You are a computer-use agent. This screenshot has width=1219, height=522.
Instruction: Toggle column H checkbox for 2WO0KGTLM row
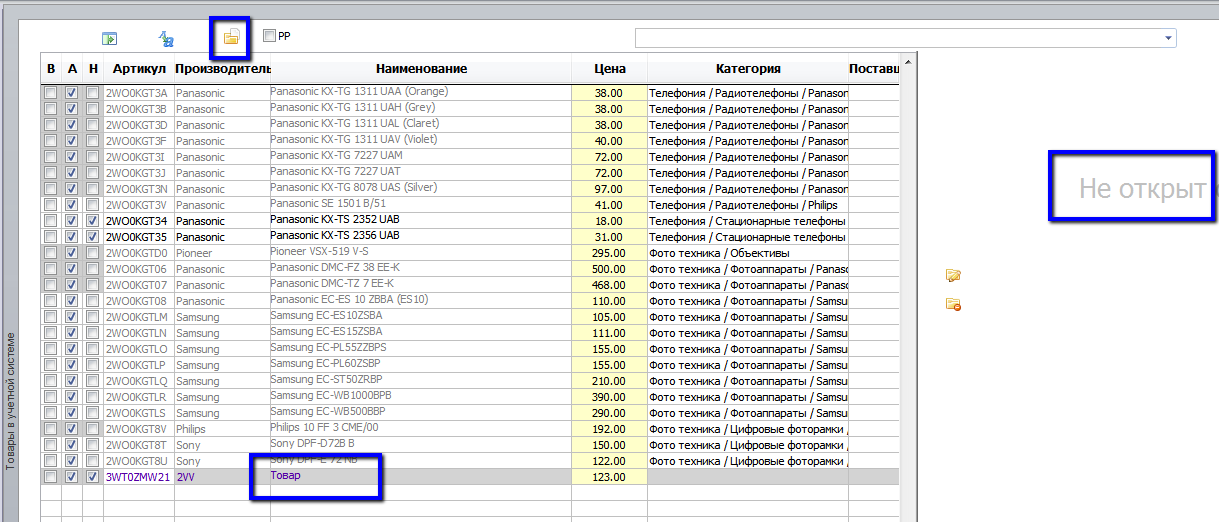(93, 317)
